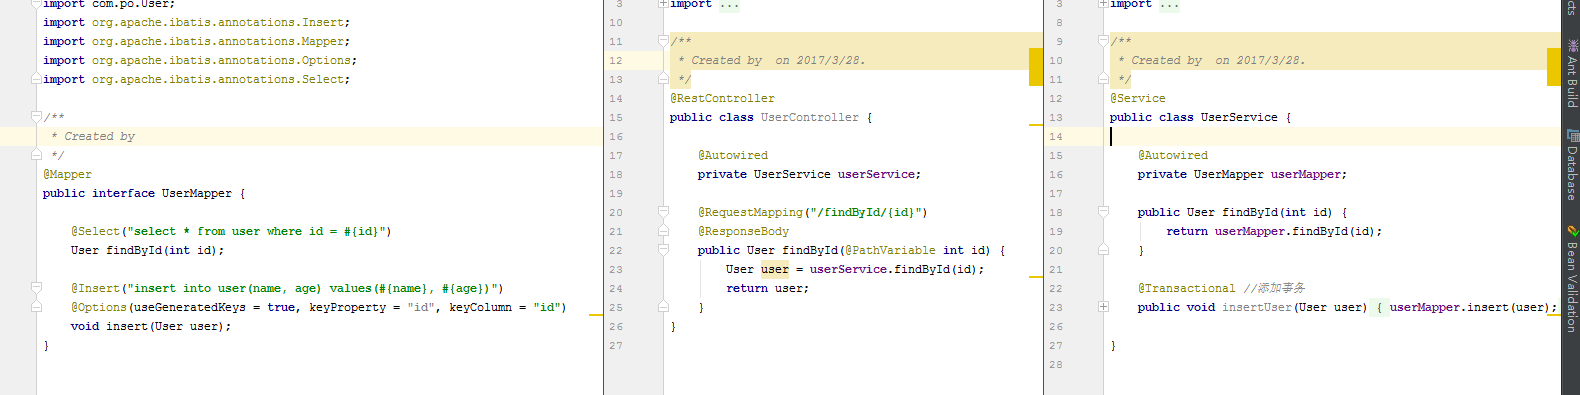Image resolution: width=1580 pixels, height=395 pixels.
Task: Click the insertUser method name
Action: click(1257, 307)
